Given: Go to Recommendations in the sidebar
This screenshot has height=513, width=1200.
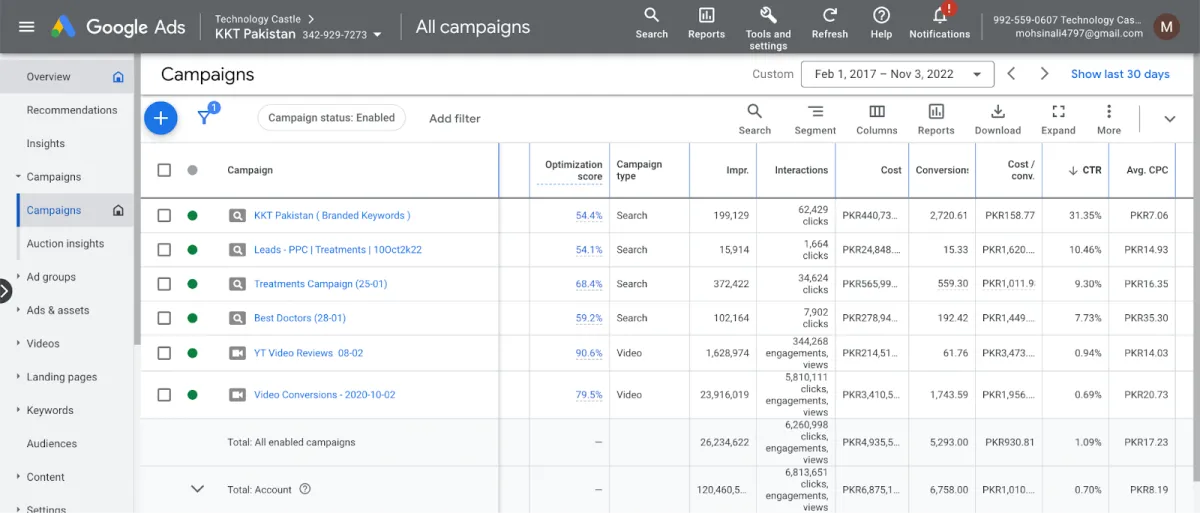Looking at the screenshot, I should [72, 110].
